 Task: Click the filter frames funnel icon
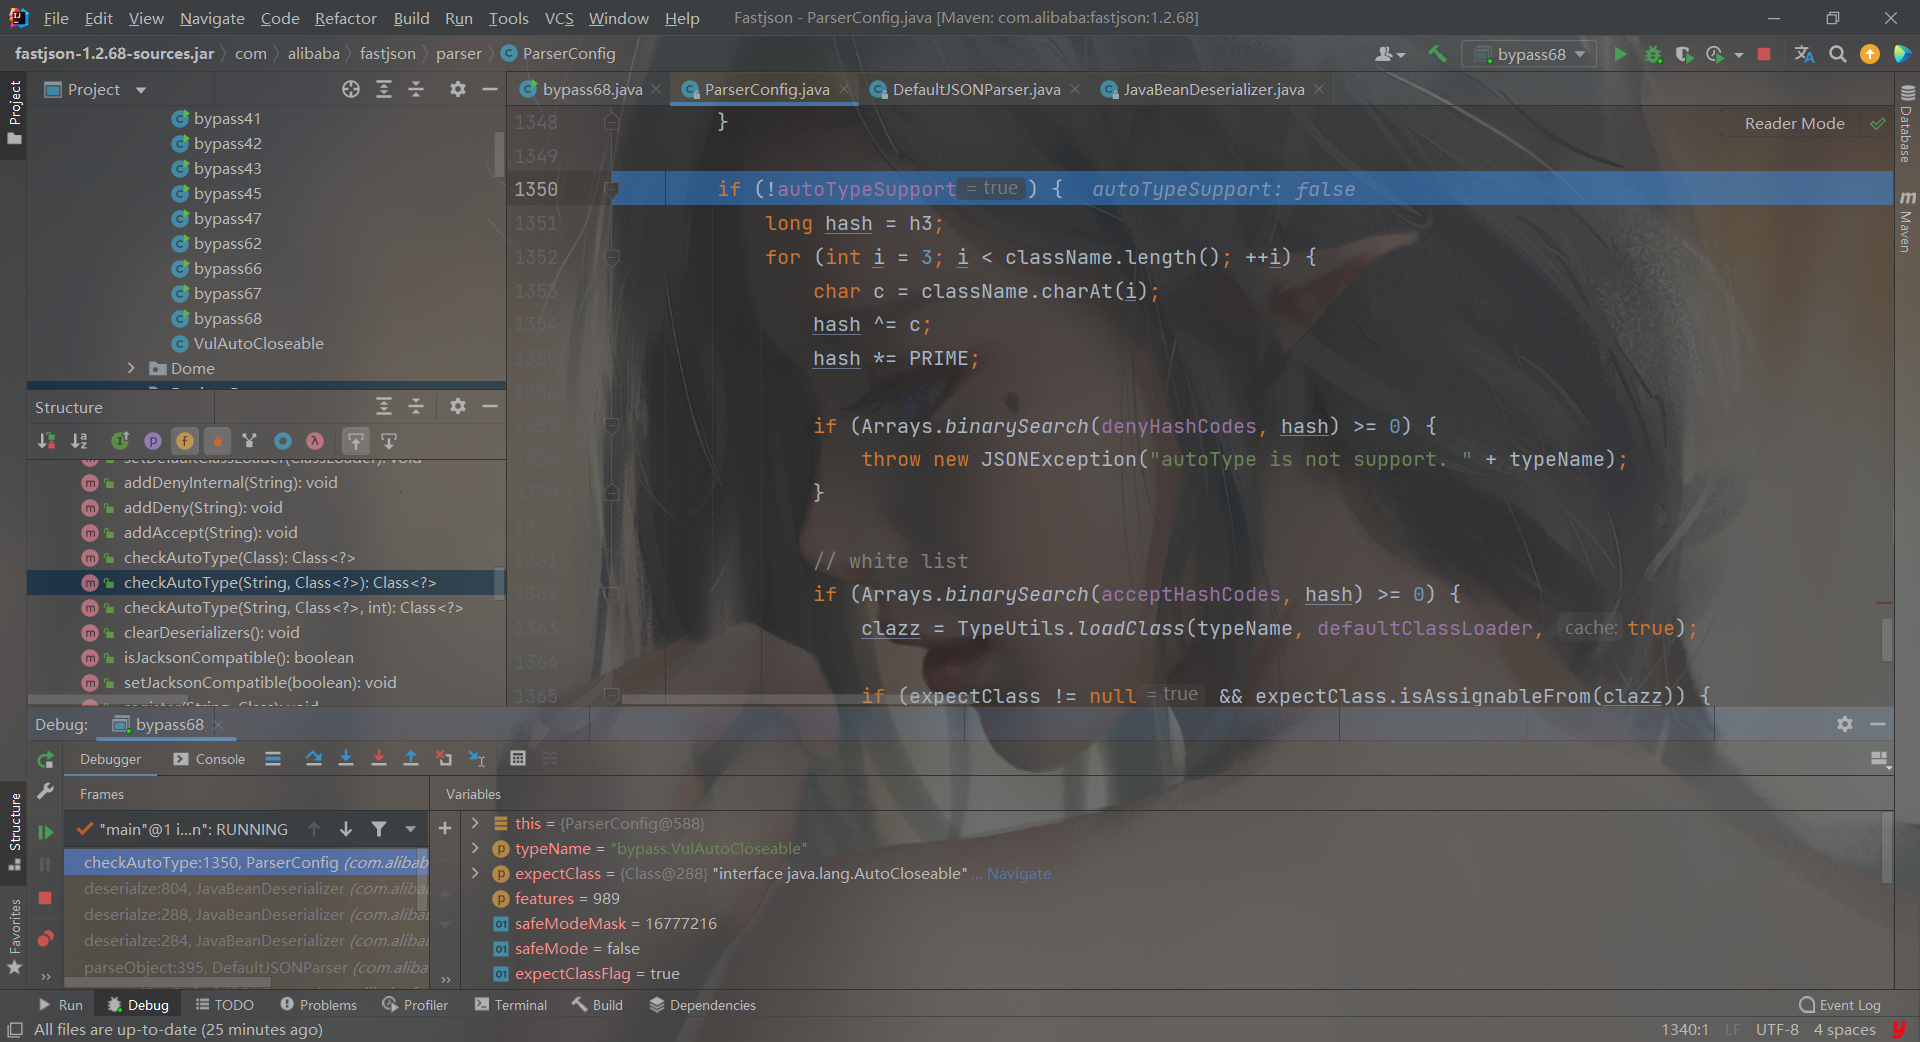pyautogui.click(x=379, y=829)
